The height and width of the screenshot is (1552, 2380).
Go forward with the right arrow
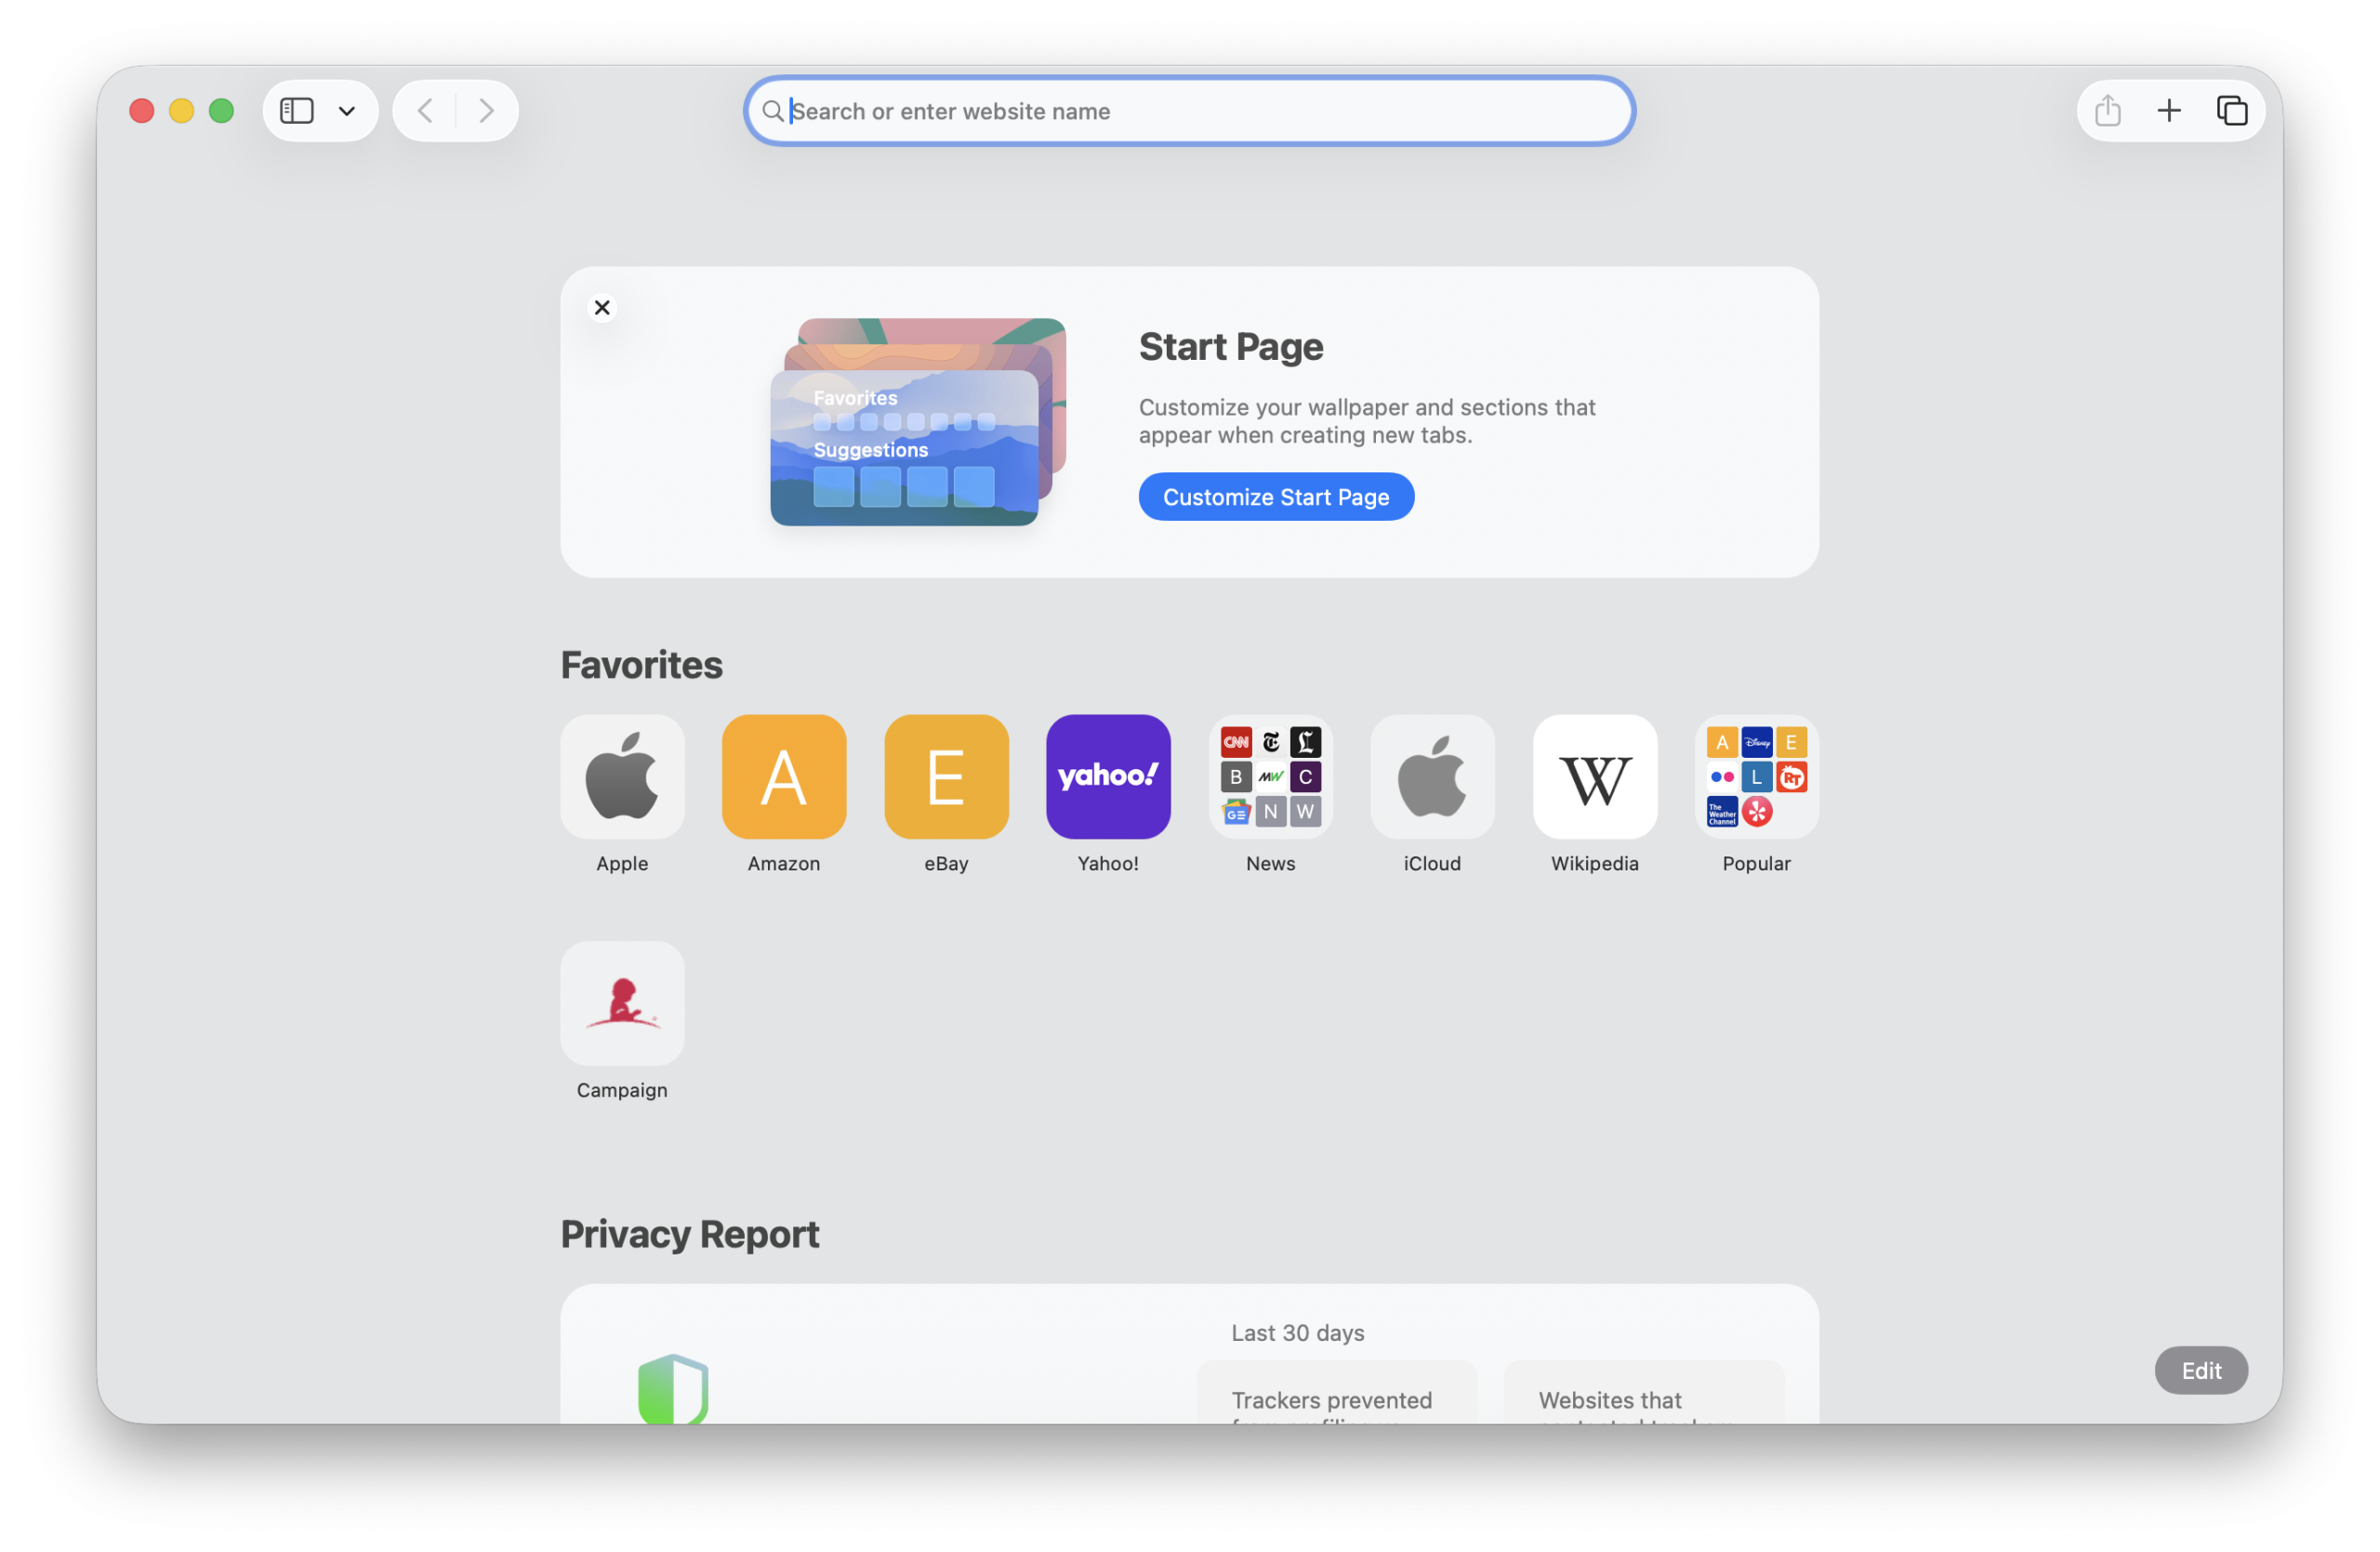pos(487,111)
